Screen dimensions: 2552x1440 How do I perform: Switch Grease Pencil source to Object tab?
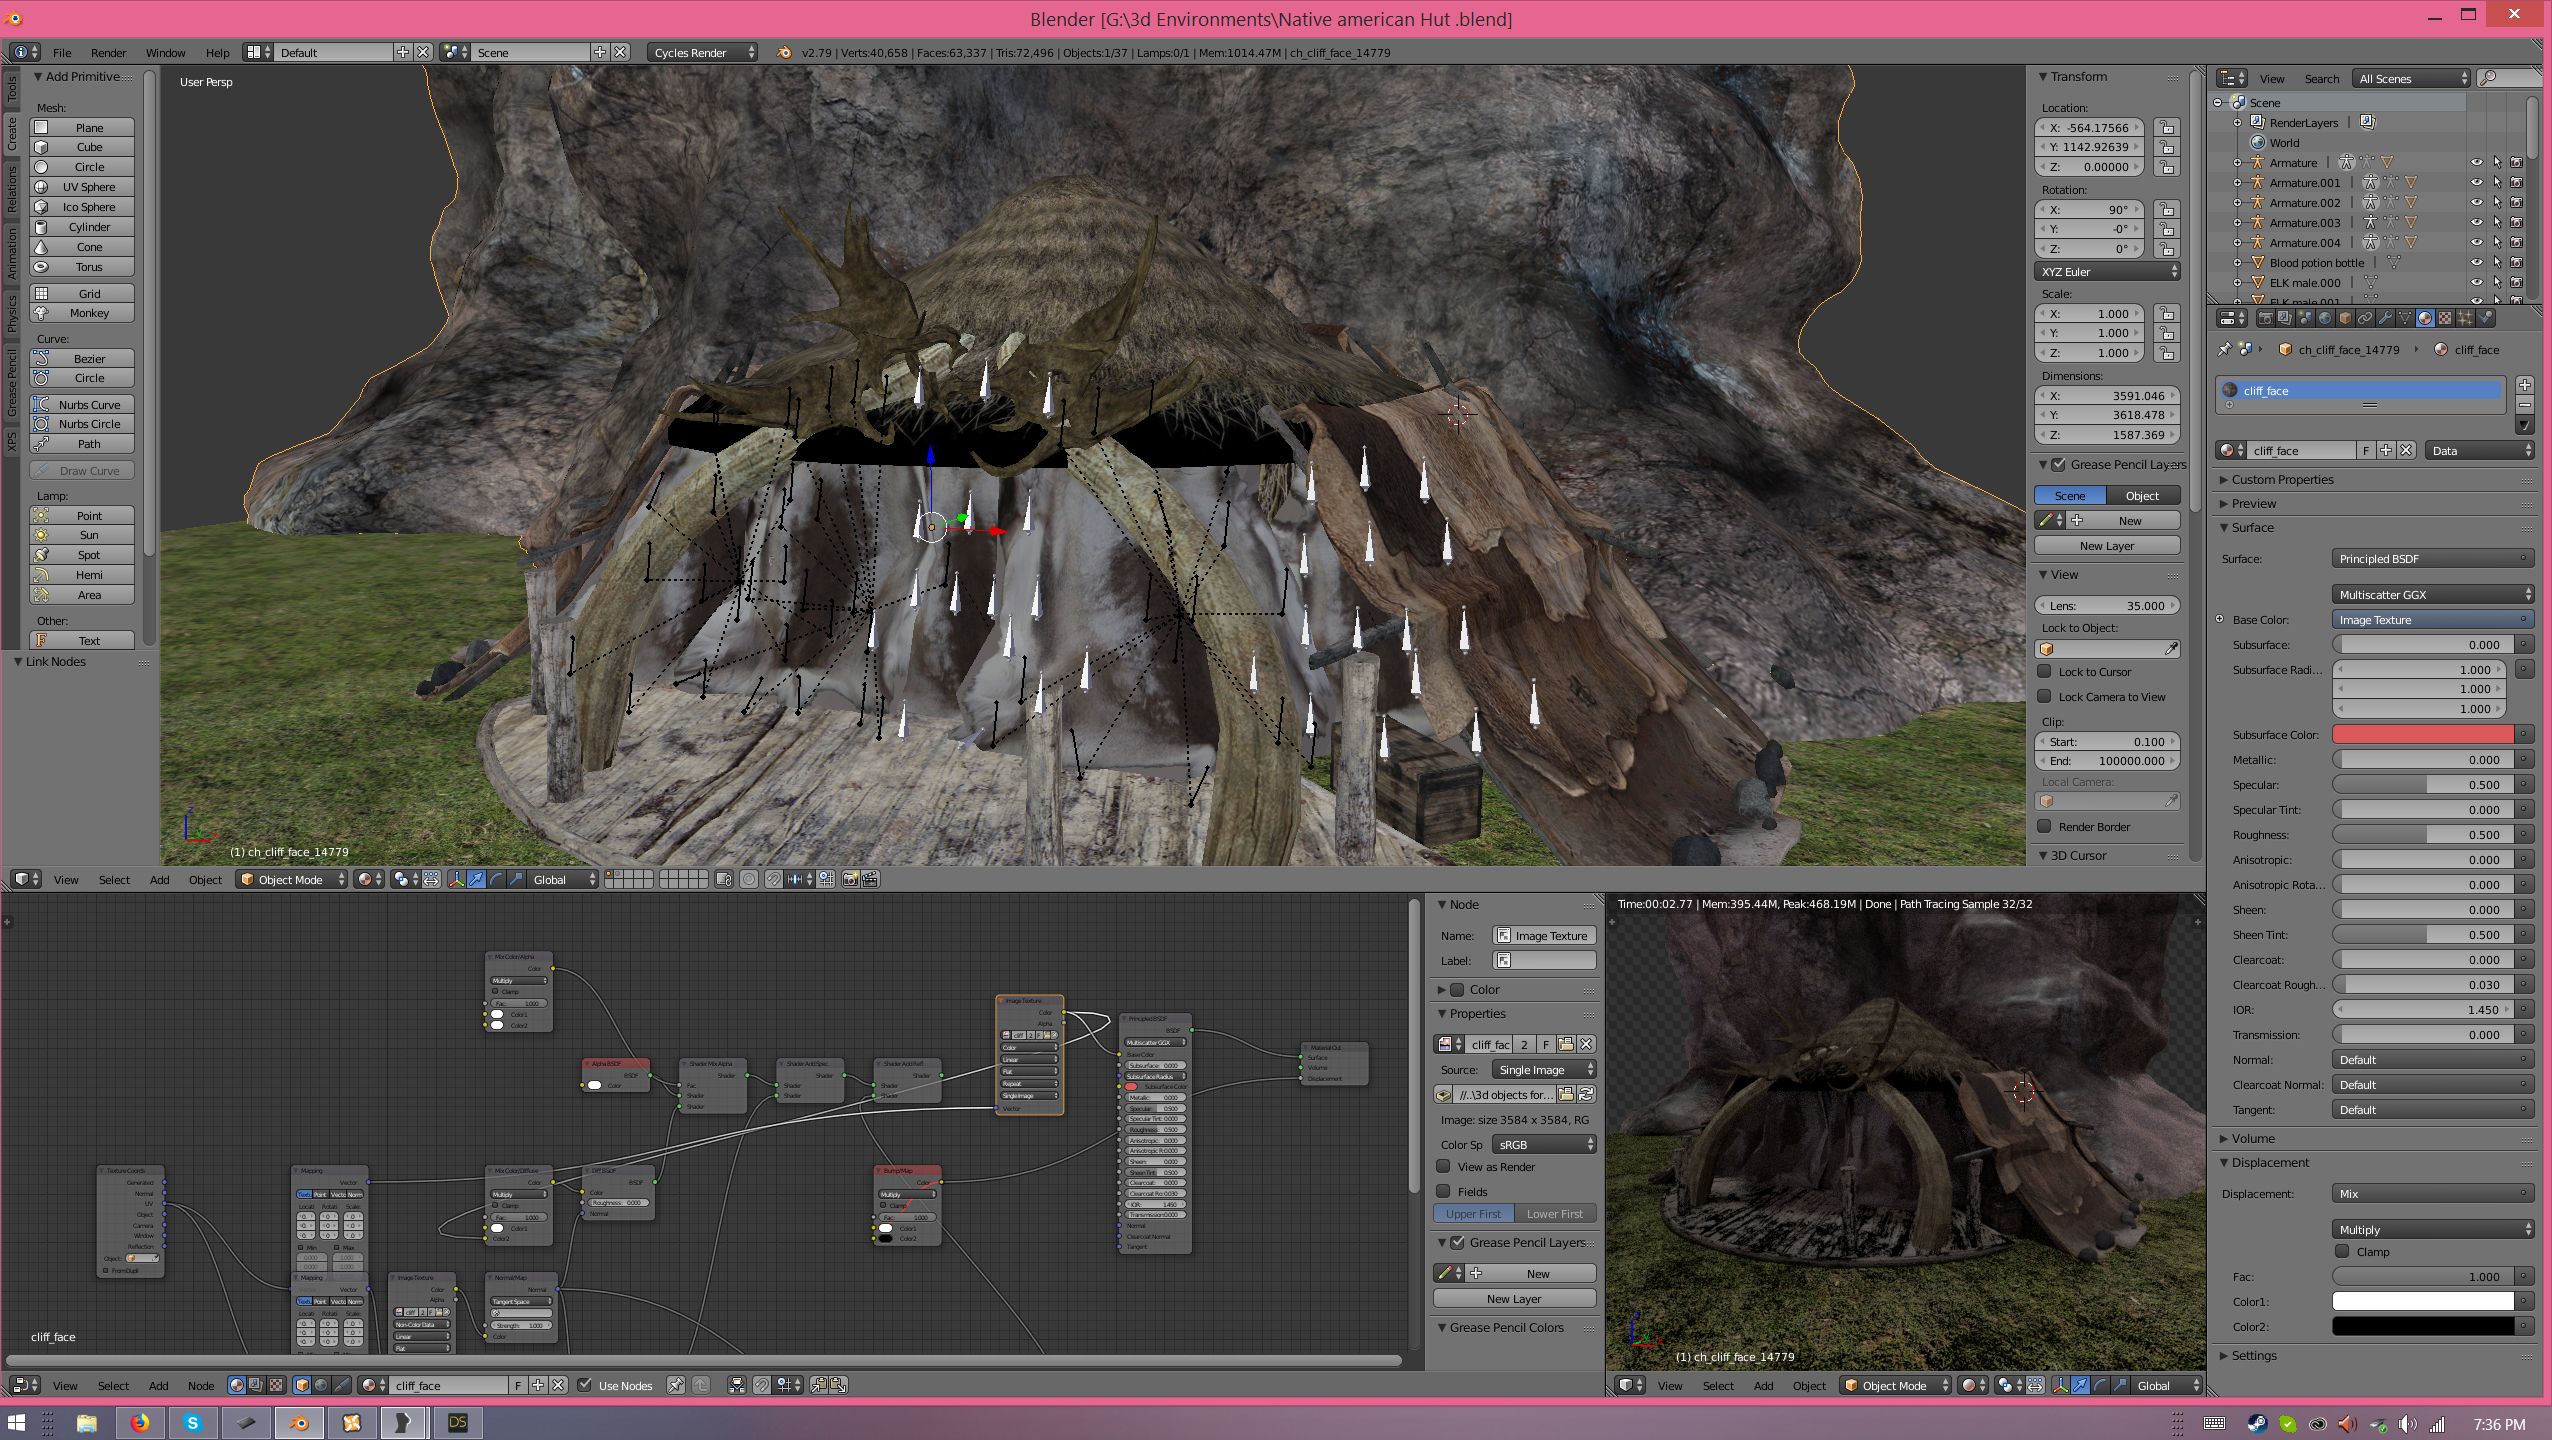(2142, 496)
